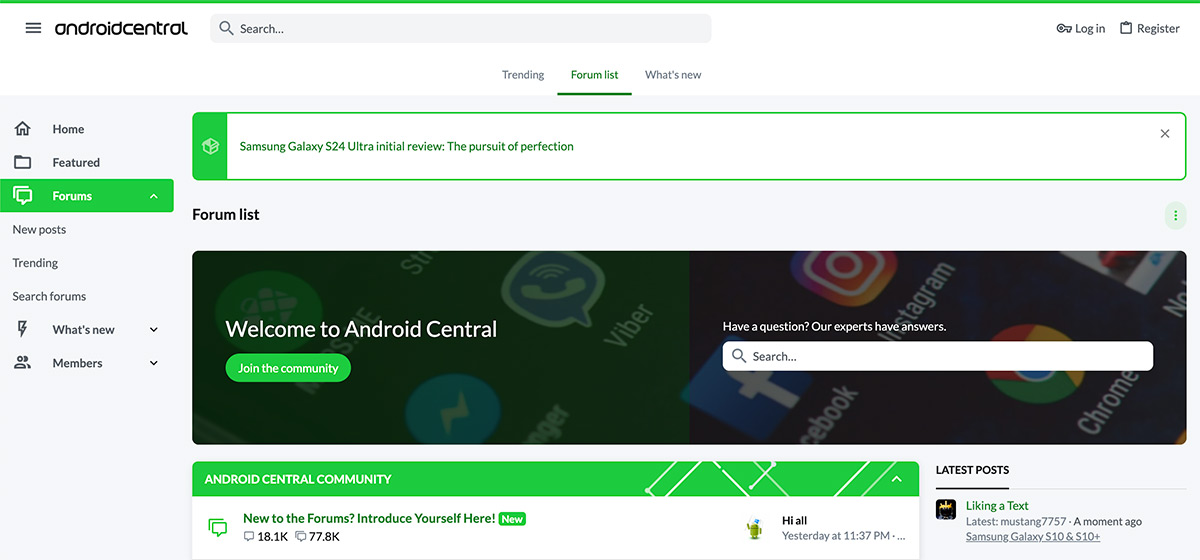Screen dimensions: 1200x560
Task: Click the green cube announcement icon
Action: click(210, 146)
